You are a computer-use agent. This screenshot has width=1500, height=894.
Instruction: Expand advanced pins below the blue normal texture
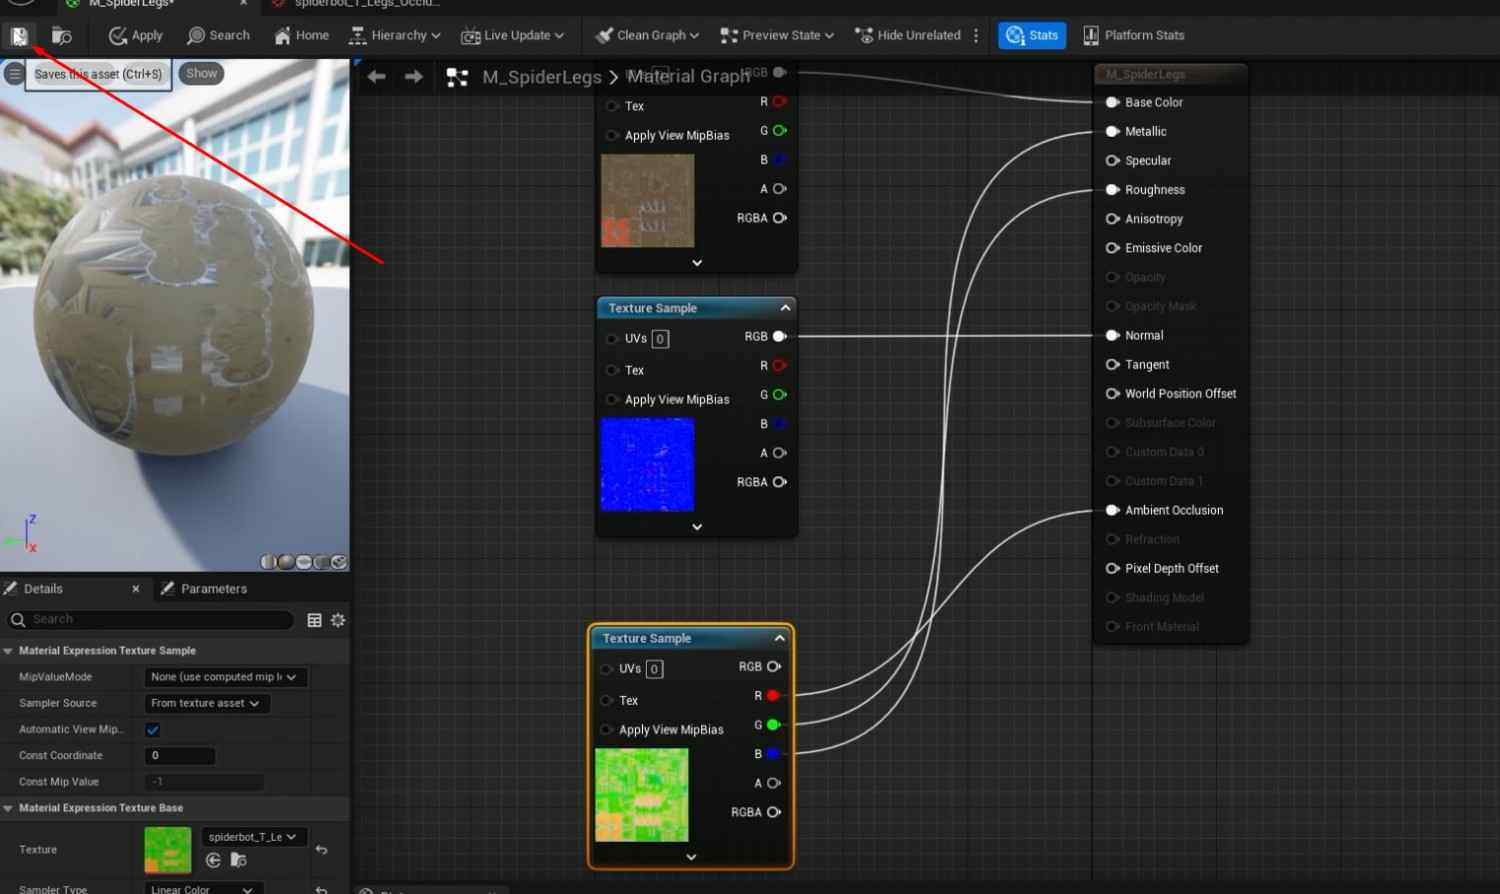[697, 527]
